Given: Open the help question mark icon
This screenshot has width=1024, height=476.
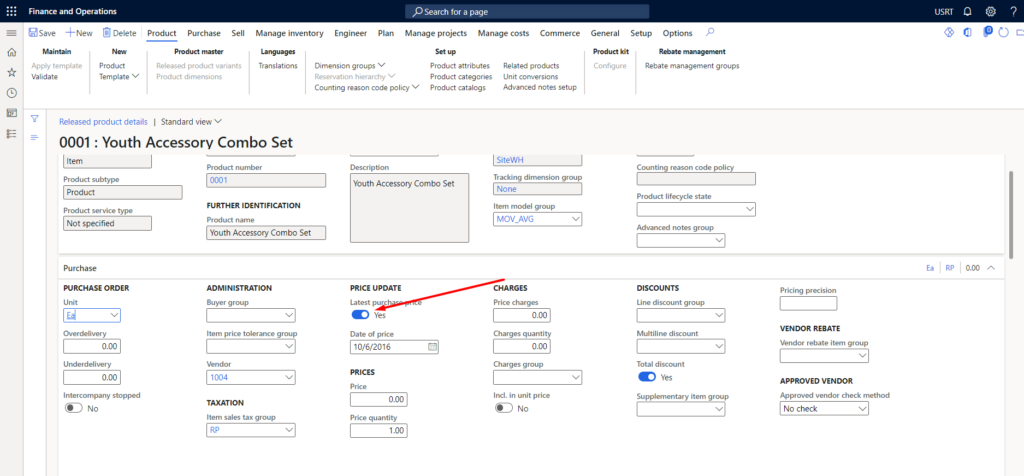Looking at the screenshot, I should (1012, 11).
